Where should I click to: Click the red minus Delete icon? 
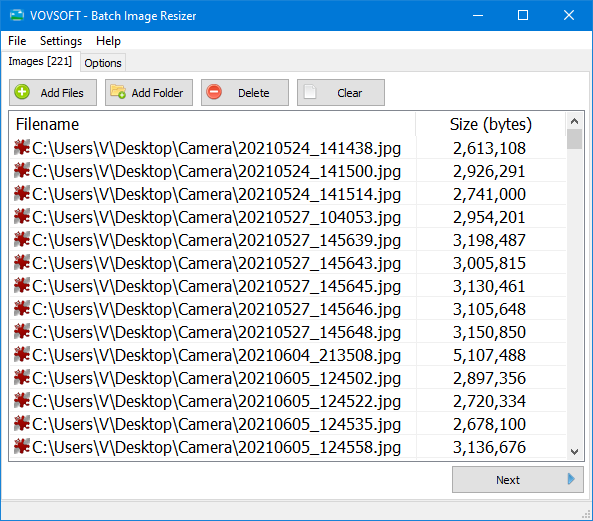click(x=214, y=92)
